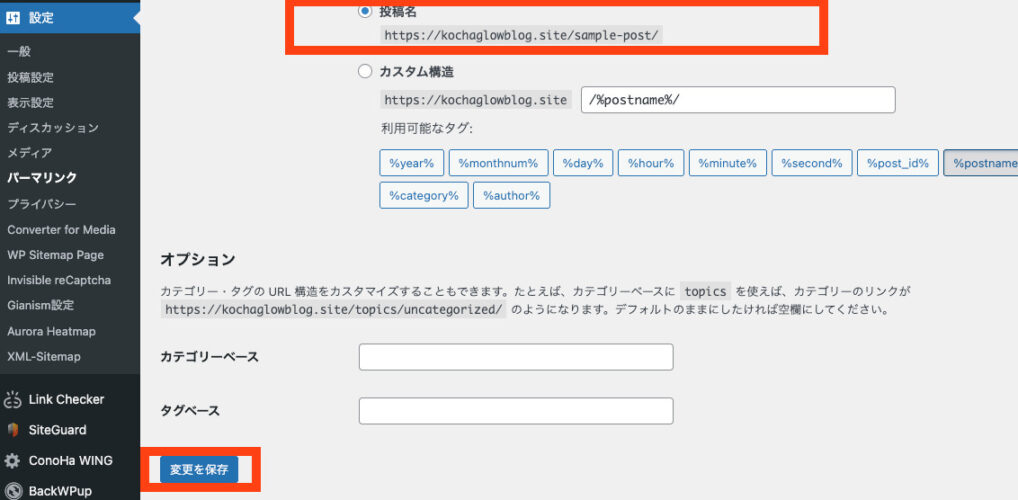1018x500 pixels.
Task: Click the ConoHa WING gear icon
Action: [12, 461]
